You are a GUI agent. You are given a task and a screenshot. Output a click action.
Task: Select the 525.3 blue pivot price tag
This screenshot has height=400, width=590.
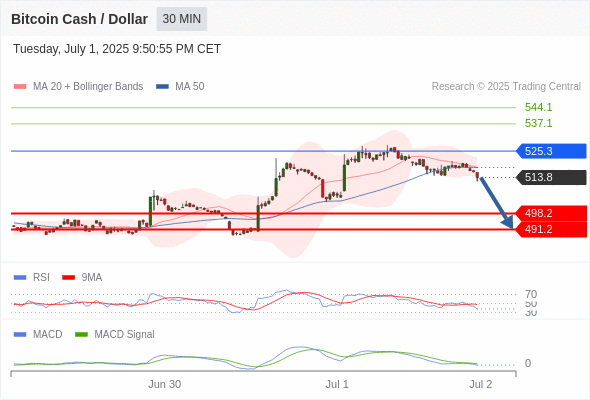click(551, 151)
